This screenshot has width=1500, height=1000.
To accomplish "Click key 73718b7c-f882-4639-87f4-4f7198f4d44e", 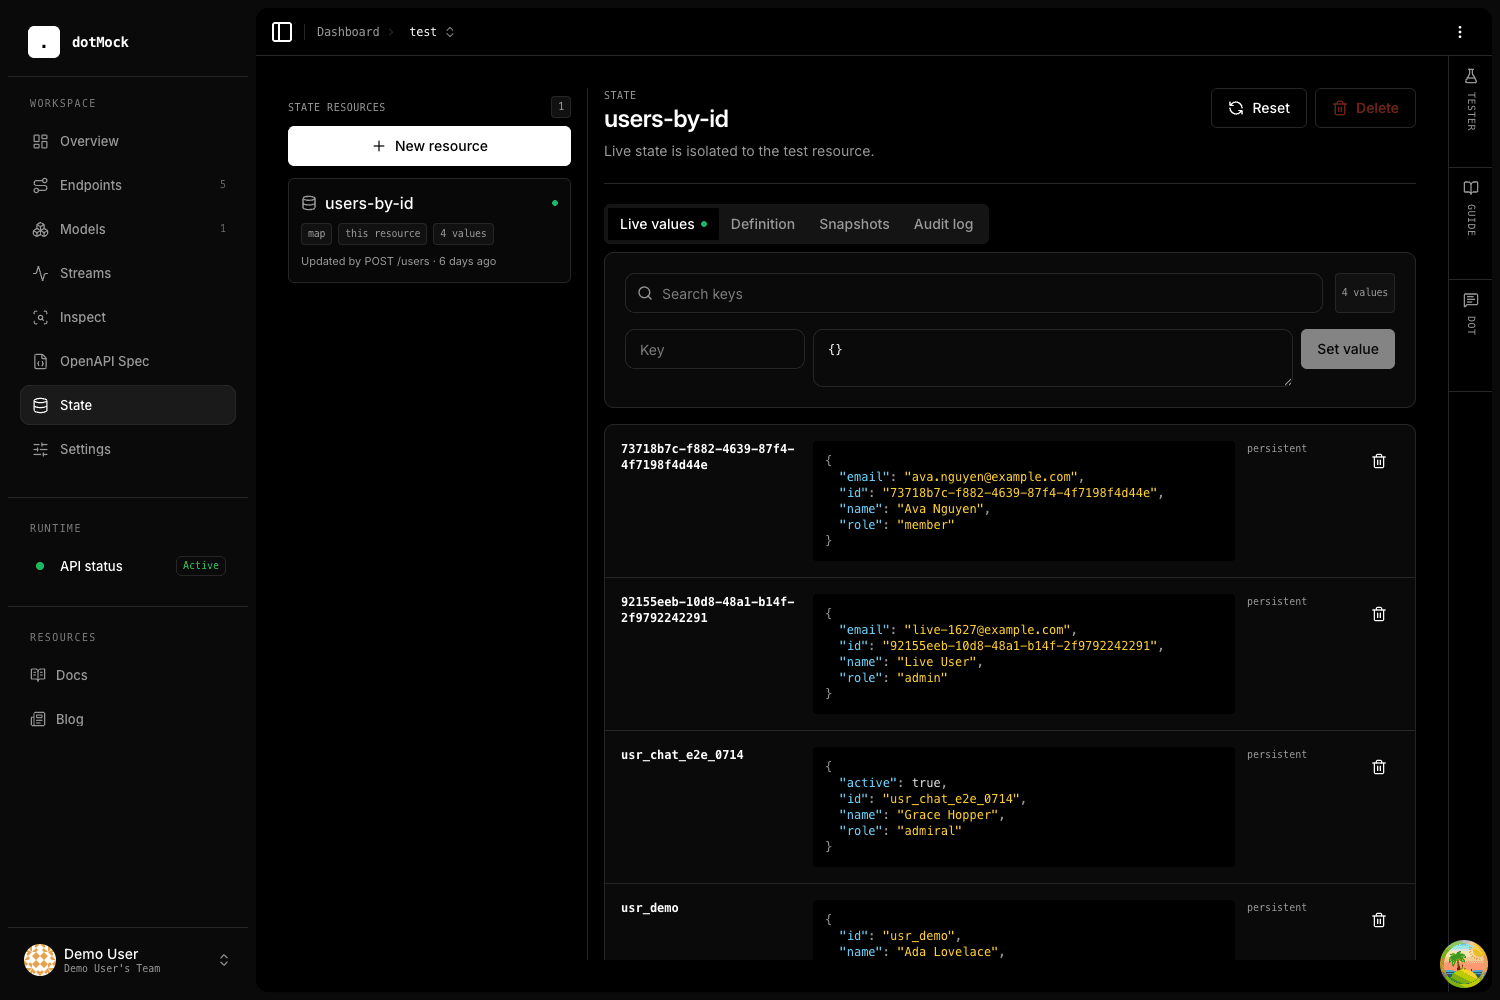I will point(708,457).
